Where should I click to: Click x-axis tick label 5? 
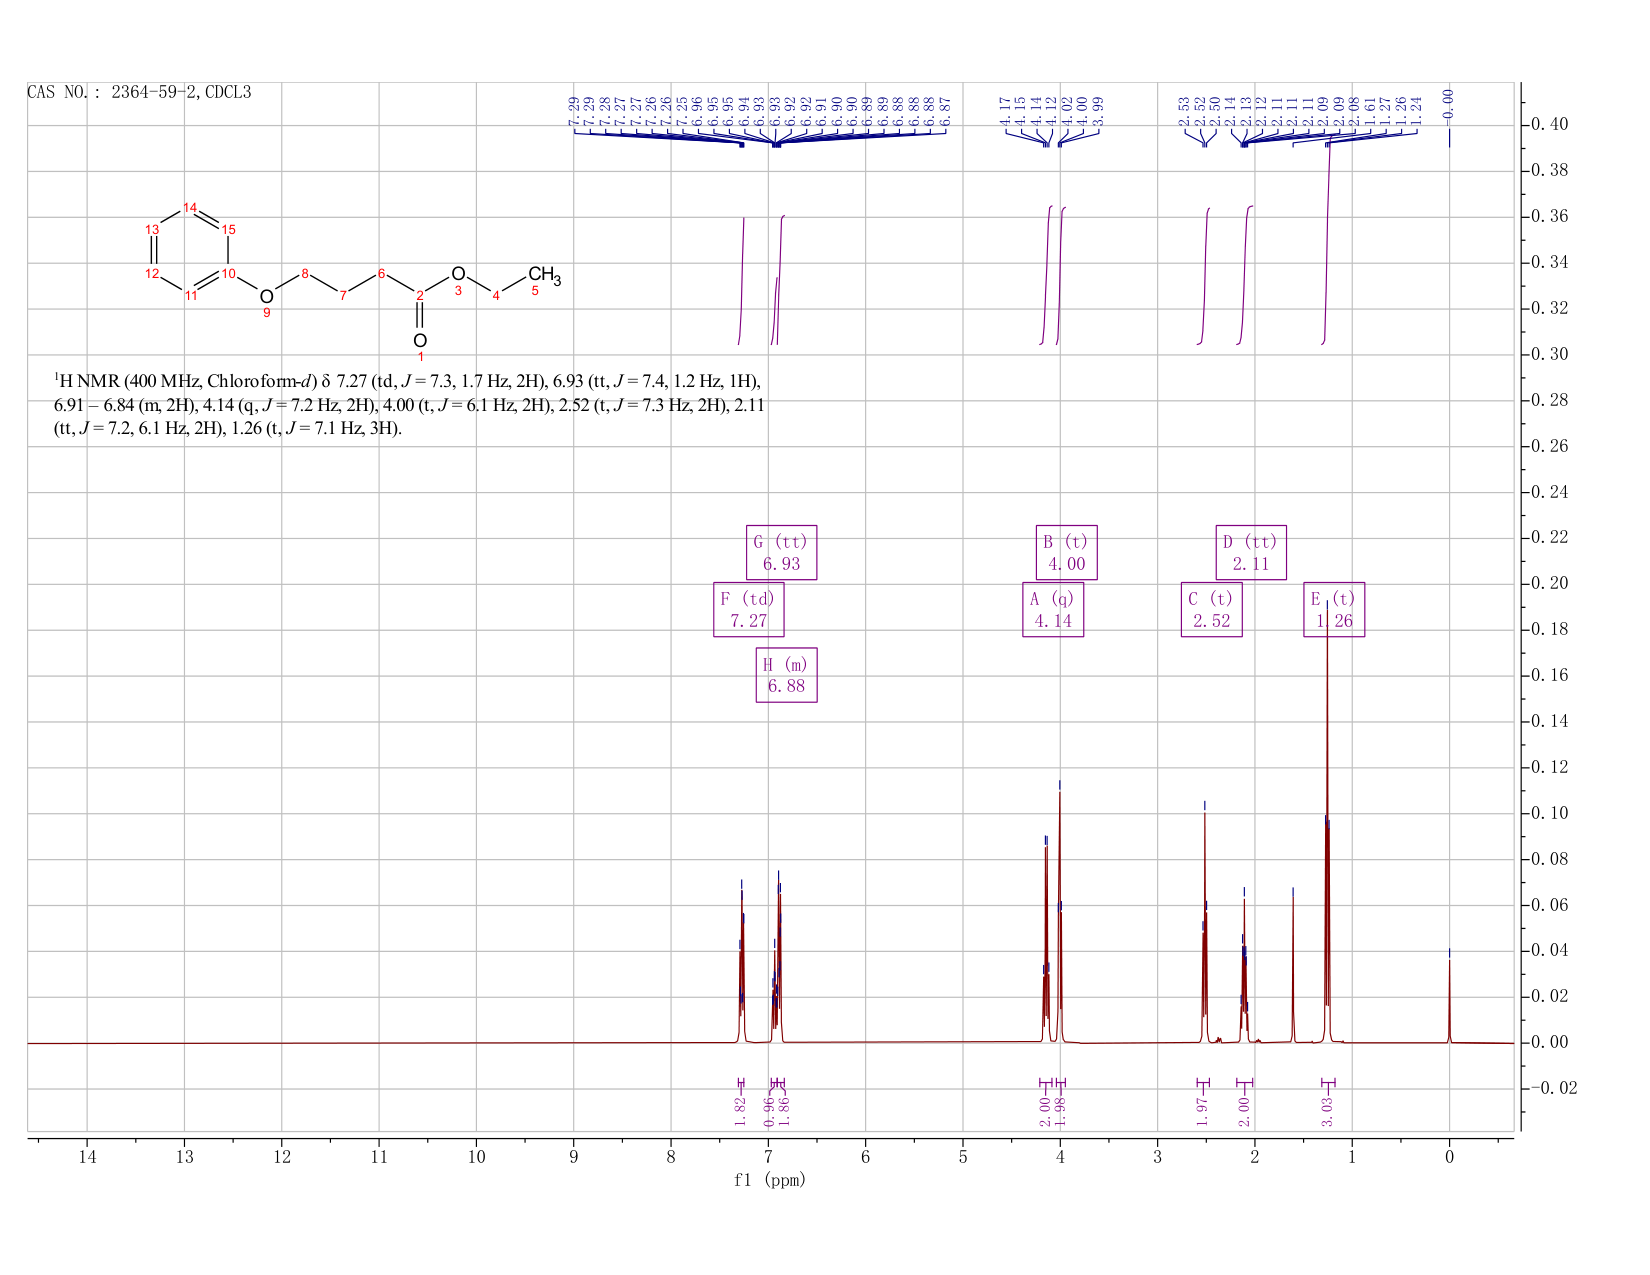[x=963, y=1157]
